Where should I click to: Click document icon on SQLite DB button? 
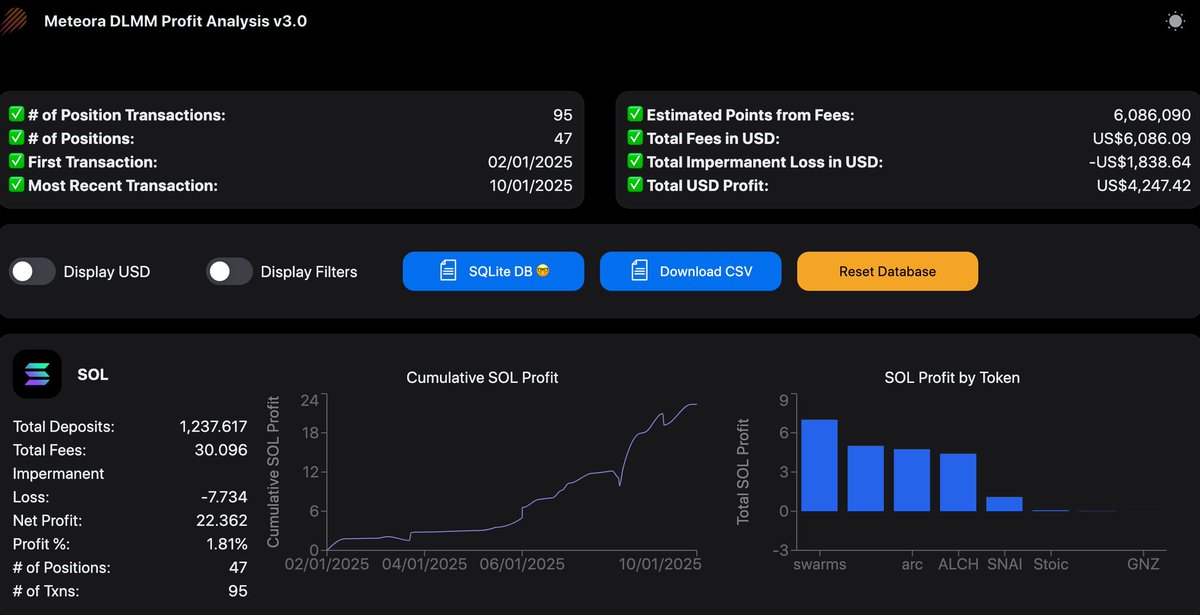[448, 271]
